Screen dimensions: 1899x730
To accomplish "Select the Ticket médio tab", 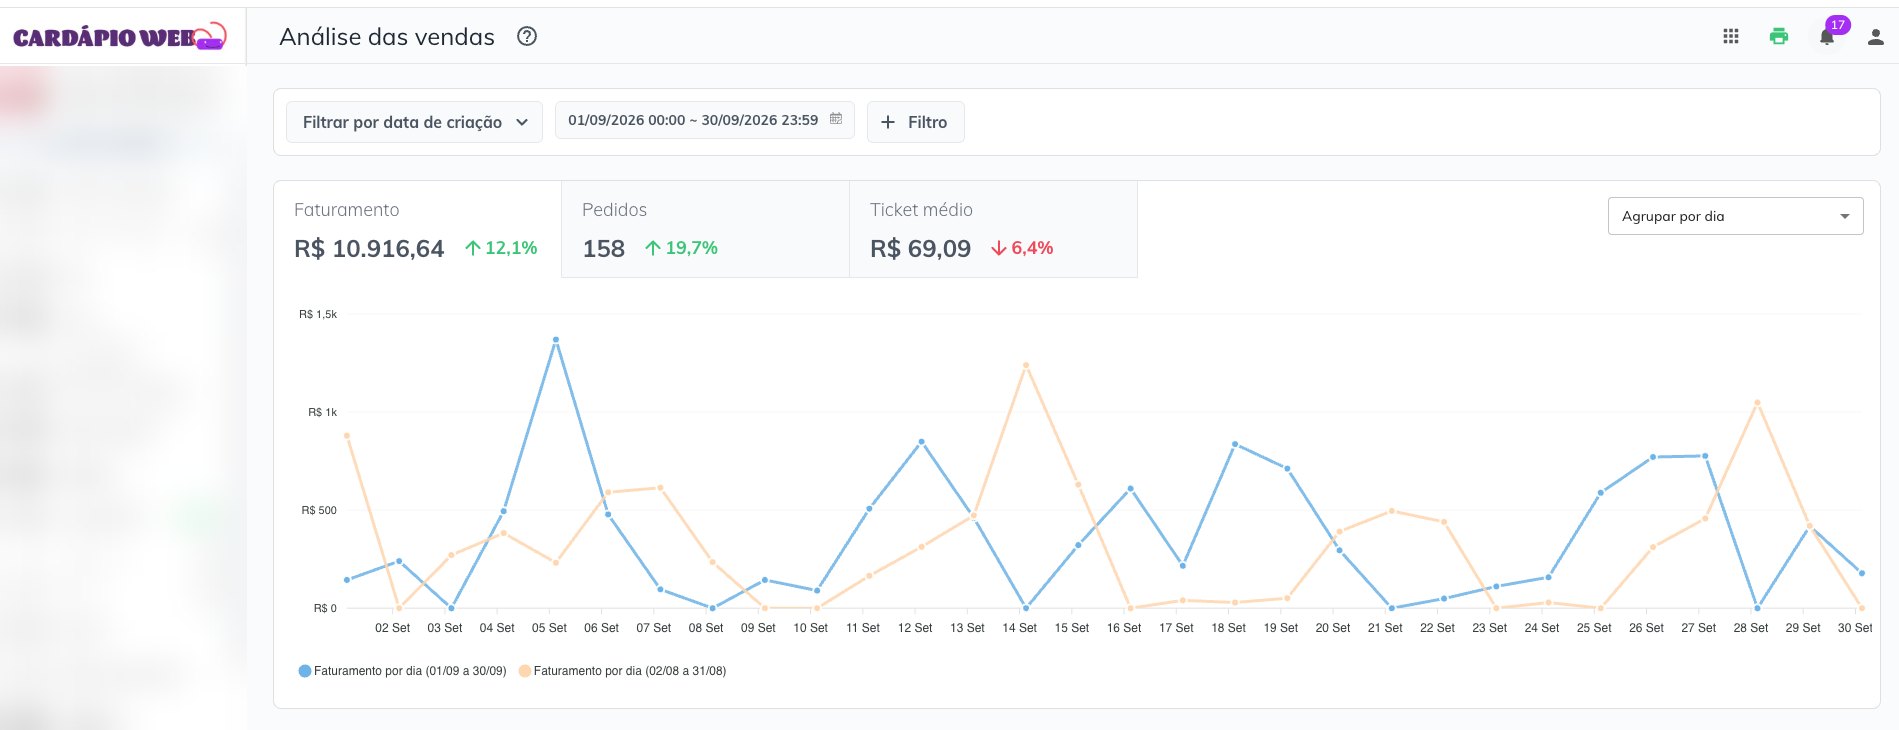I will pos(993,229).
